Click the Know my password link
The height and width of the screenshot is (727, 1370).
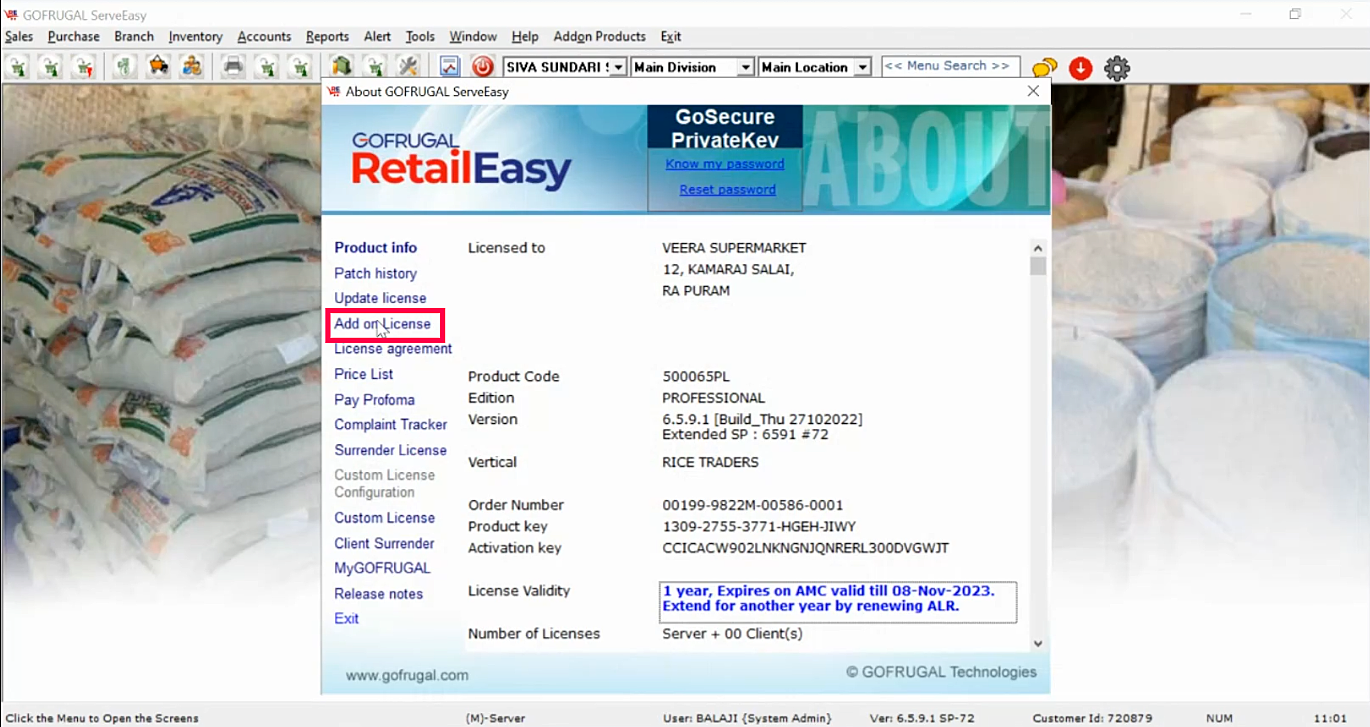coord(725,164)
